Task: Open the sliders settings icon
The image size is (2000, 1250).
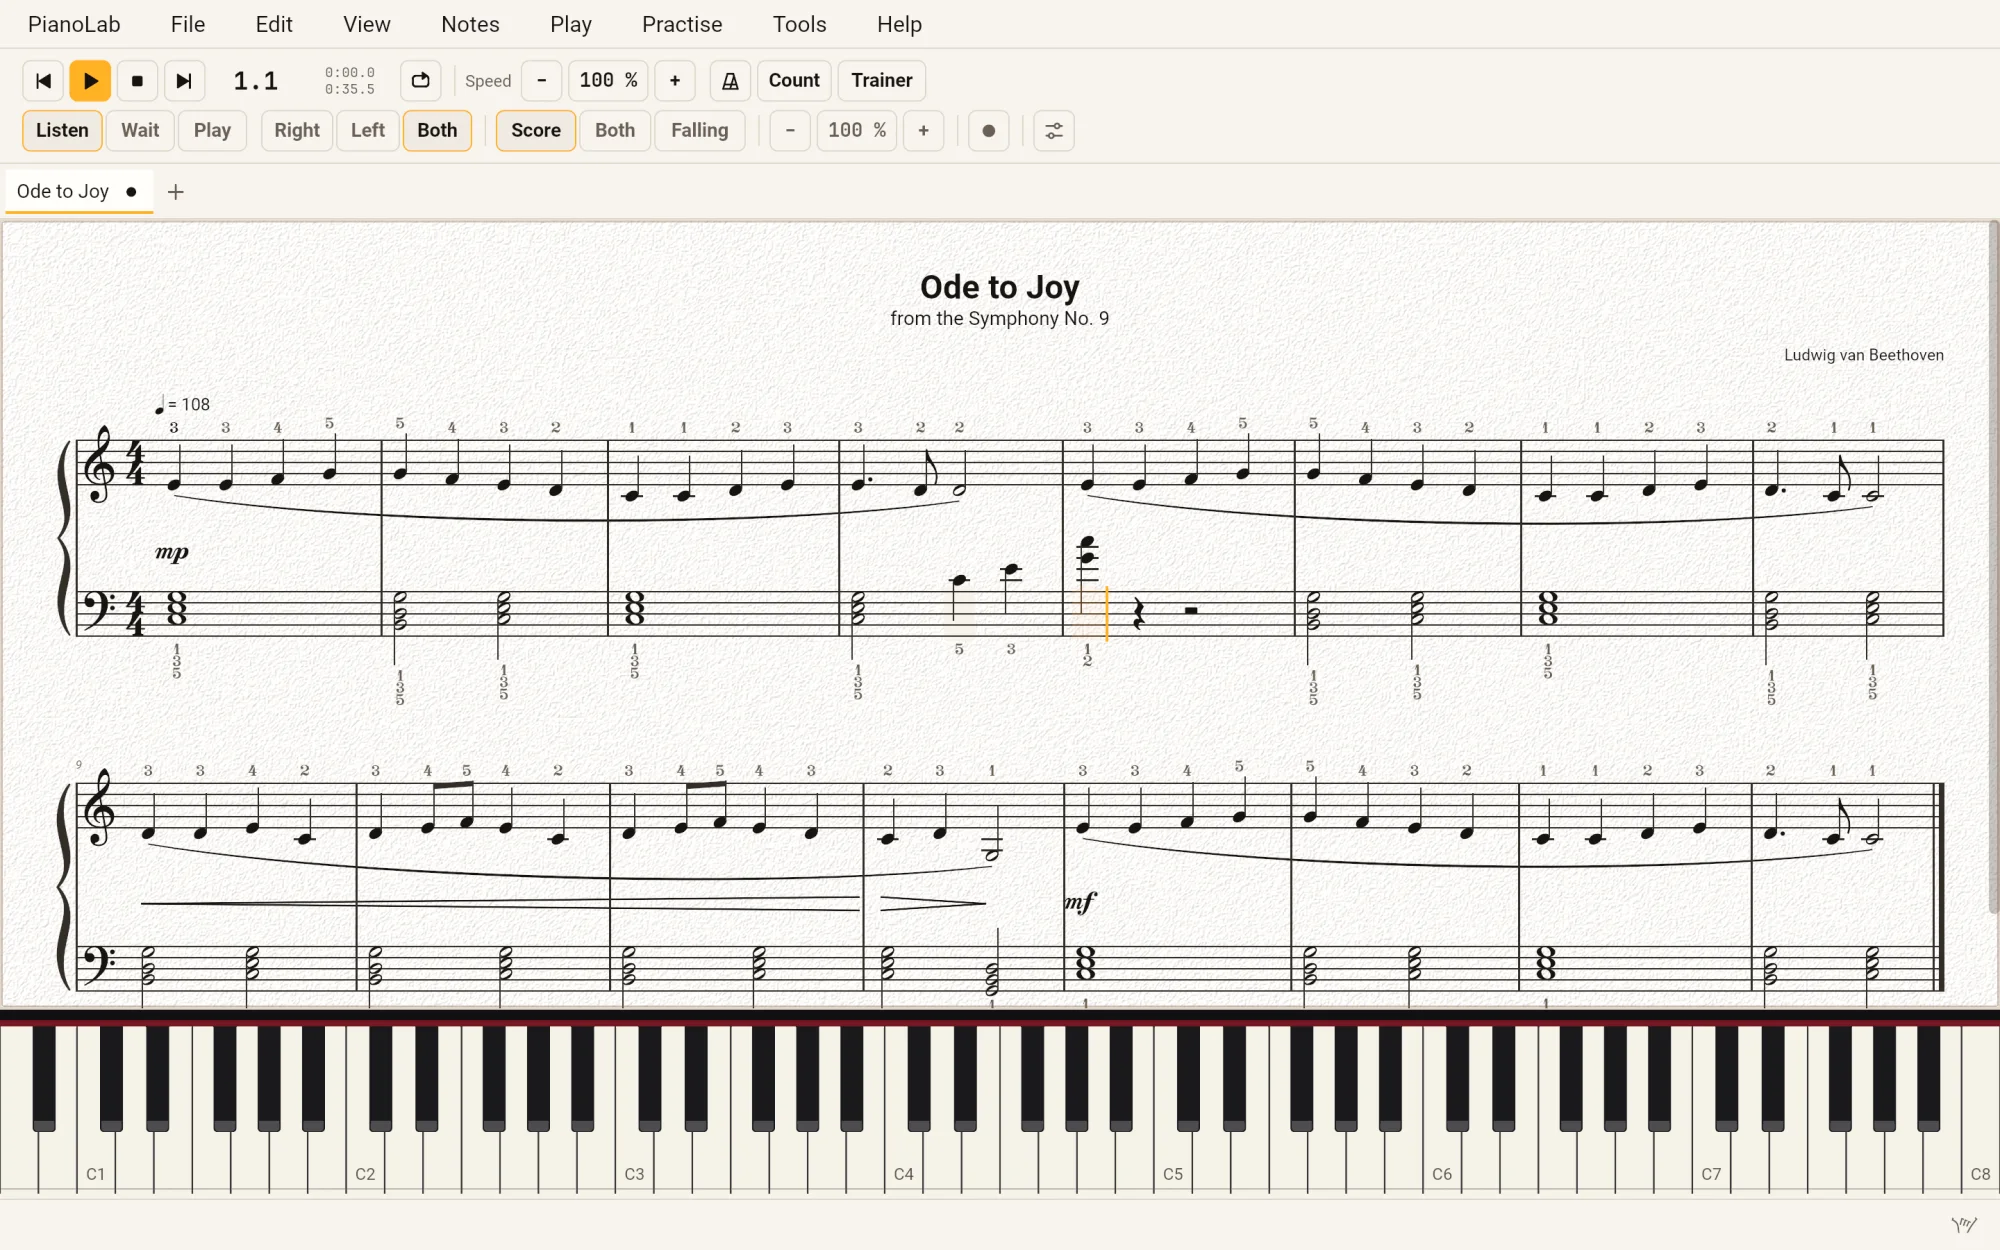Action: click(1054, 131)
